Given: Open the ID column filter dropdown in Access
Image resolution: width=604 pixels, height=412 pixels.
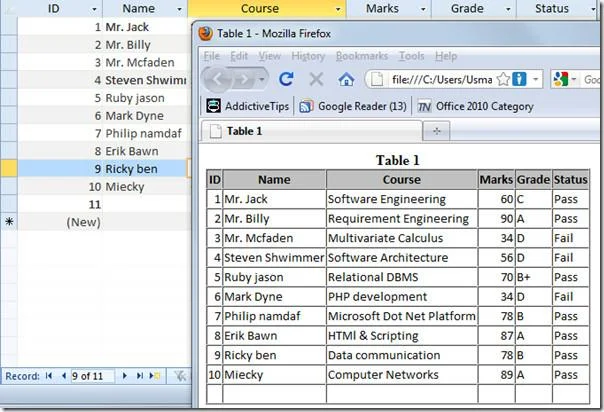Looking at the screenshot, I should pyautogui.click(x=94, y=9).
